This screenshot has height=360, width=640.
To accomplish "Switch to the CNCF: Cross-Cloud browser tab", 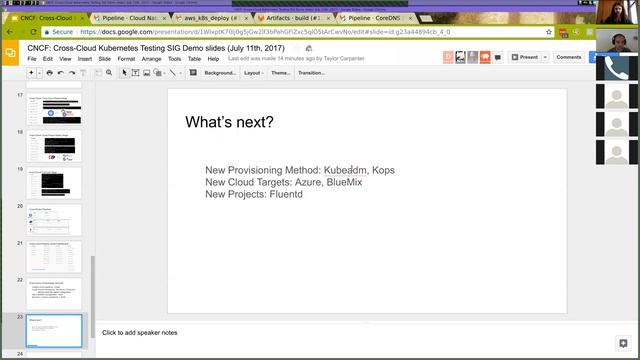I will pos(47,18).
